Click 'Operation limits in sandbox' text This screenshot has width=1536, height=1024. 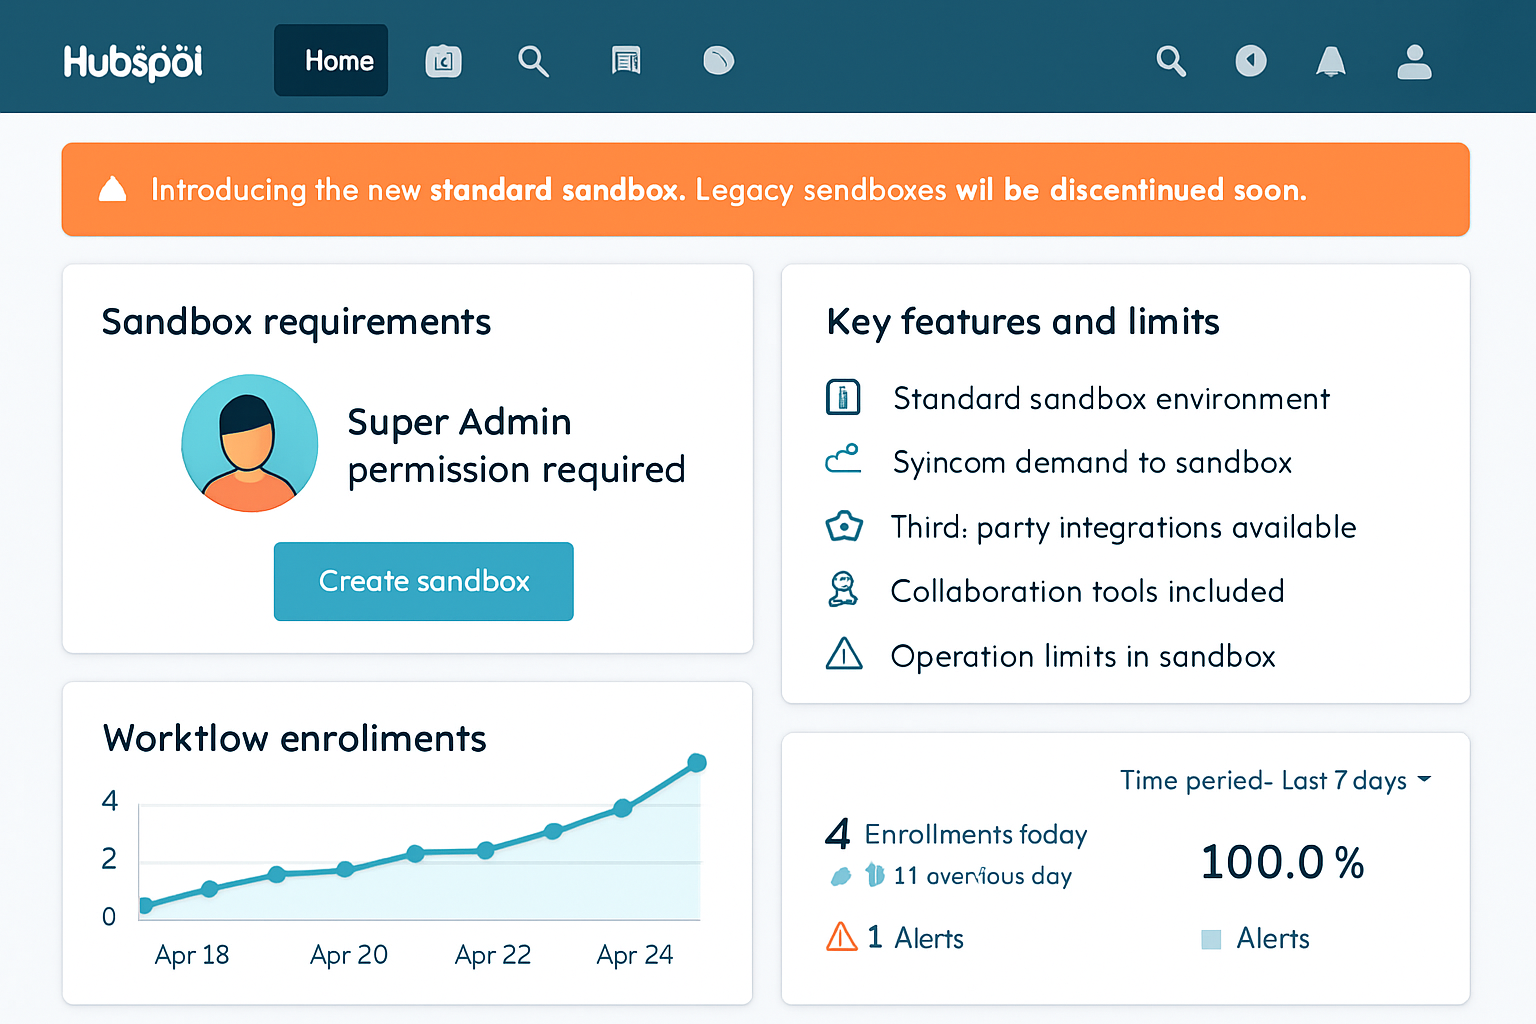pos(1083,656)
